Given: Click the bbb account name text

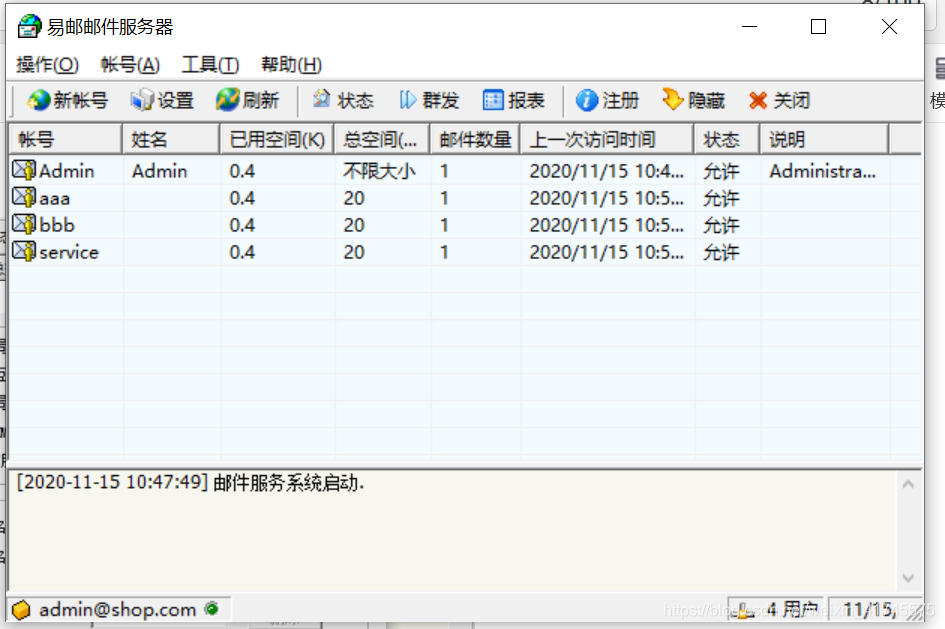Looking at the screenshot, I should (57, 225).
